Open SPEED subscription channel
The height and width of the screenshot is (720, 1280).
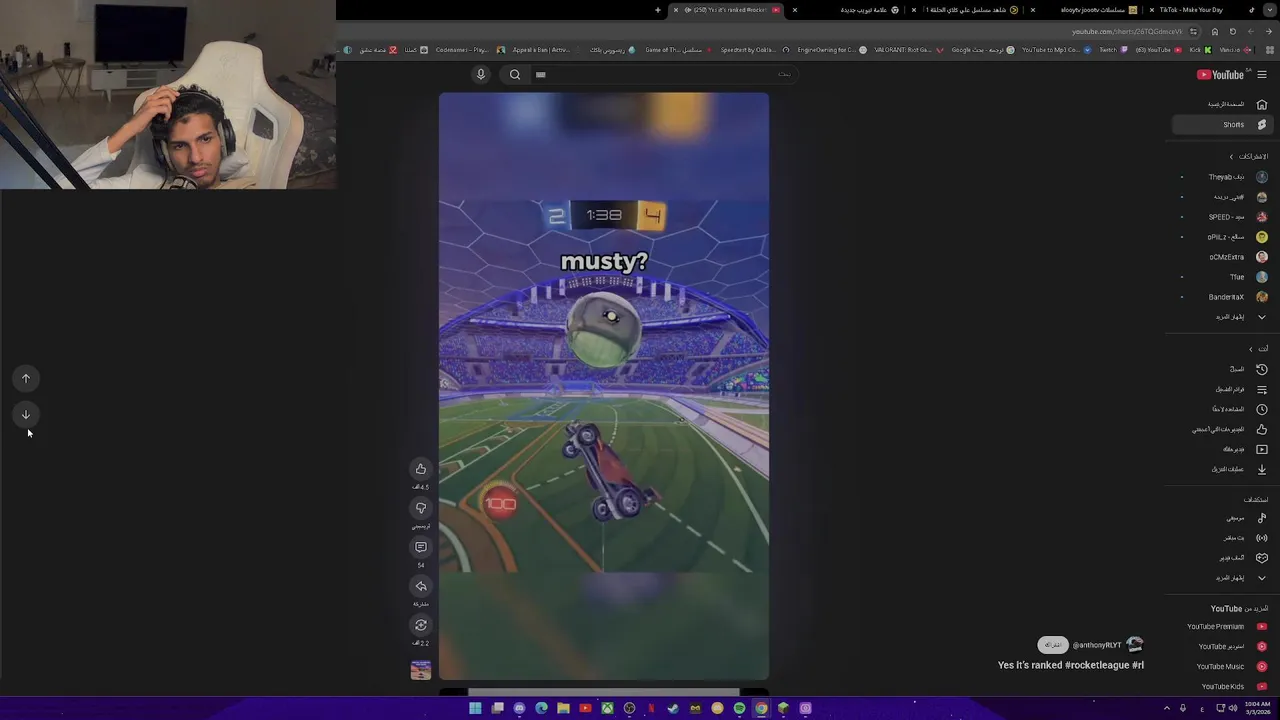tap(1222, 217)
